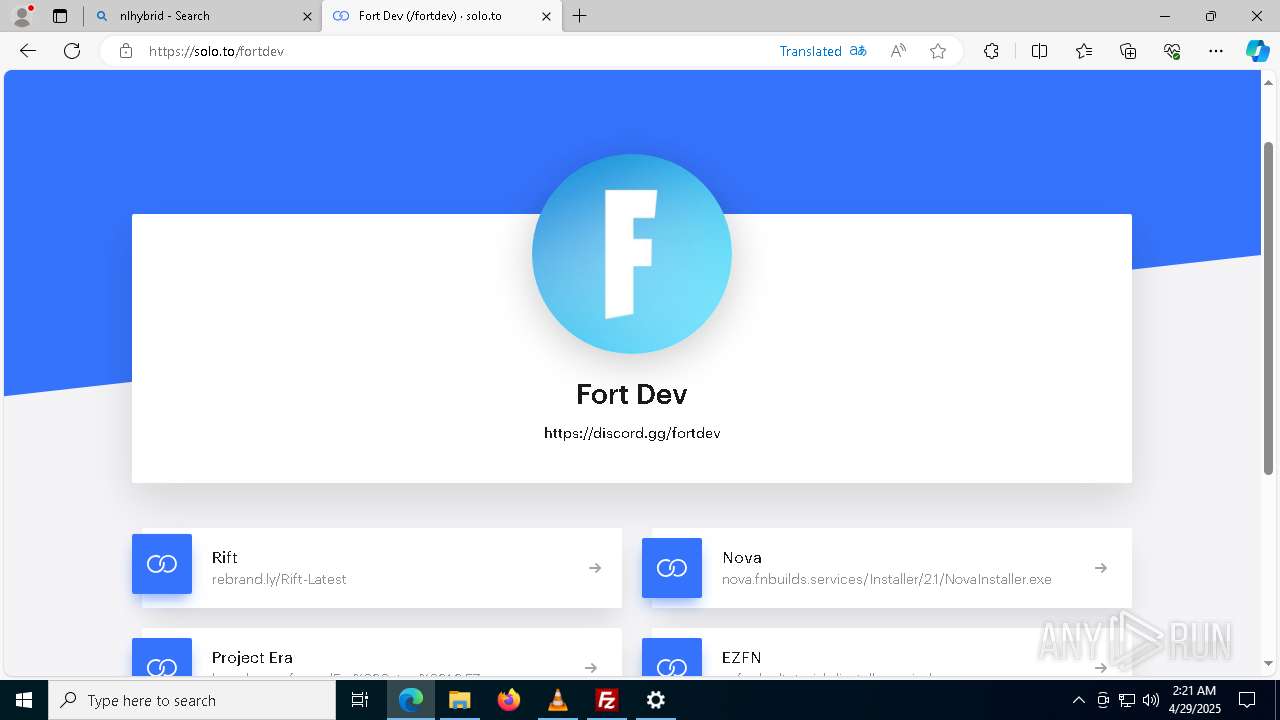Screen dimensions: 1280x720
Task: Open the Nova installer link card
Action: 887,568
